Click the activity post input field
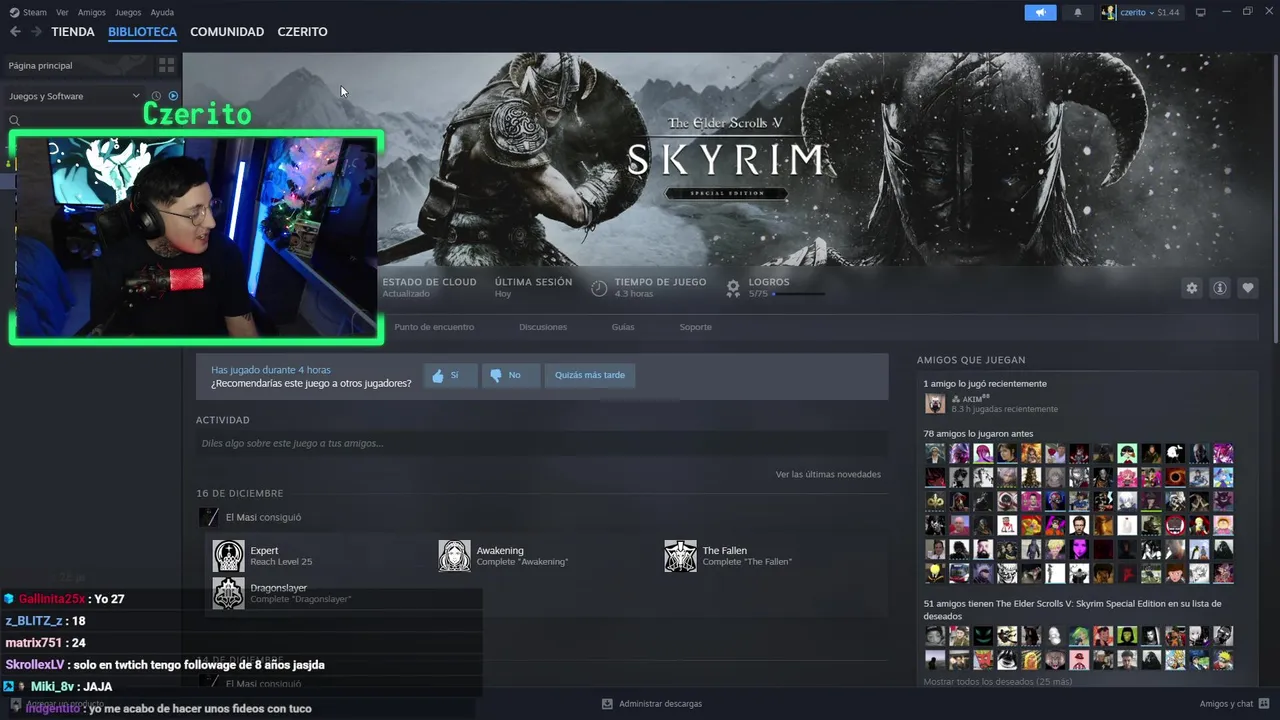Viewport: 1280px width, 720px height. click(x=542, y=443)
